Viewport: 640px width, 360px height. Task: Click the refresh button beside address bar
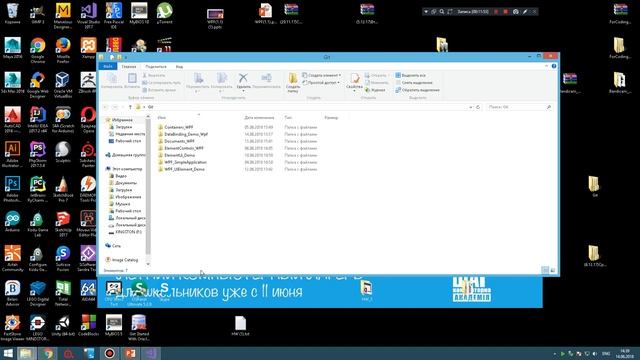[x=478, y=107]
